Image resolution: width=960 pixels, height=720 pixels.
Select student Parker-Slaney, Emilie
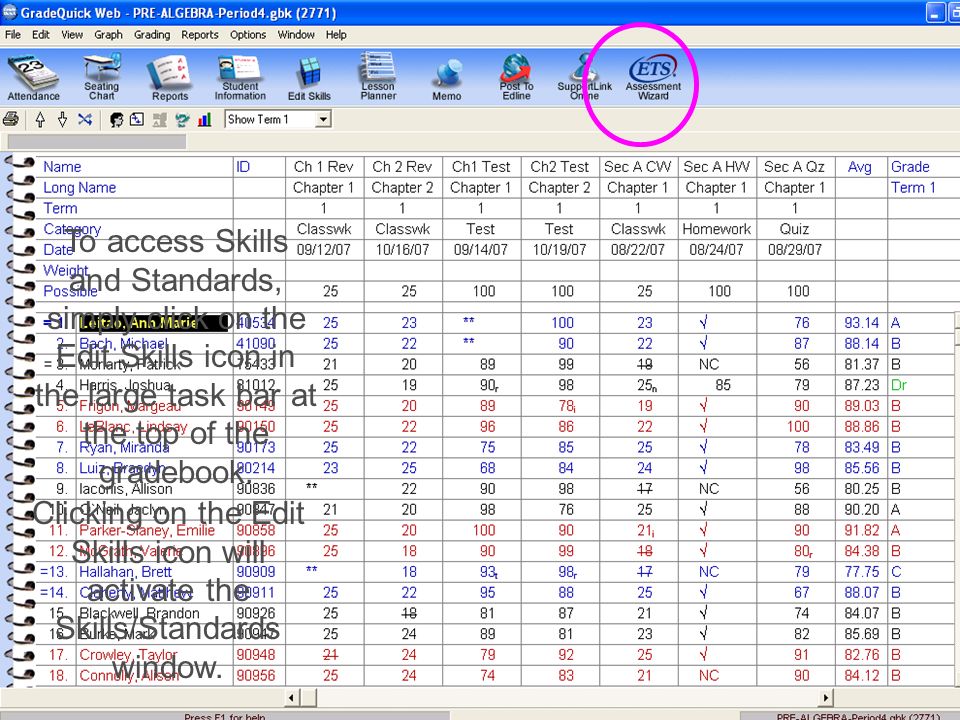147,530
